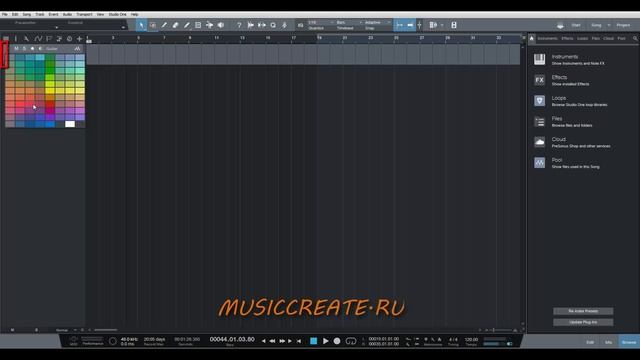The width and height of the screenshot is (640, 360).
Task: Click the Re-Index Presets button
Action: coord(583,311)
